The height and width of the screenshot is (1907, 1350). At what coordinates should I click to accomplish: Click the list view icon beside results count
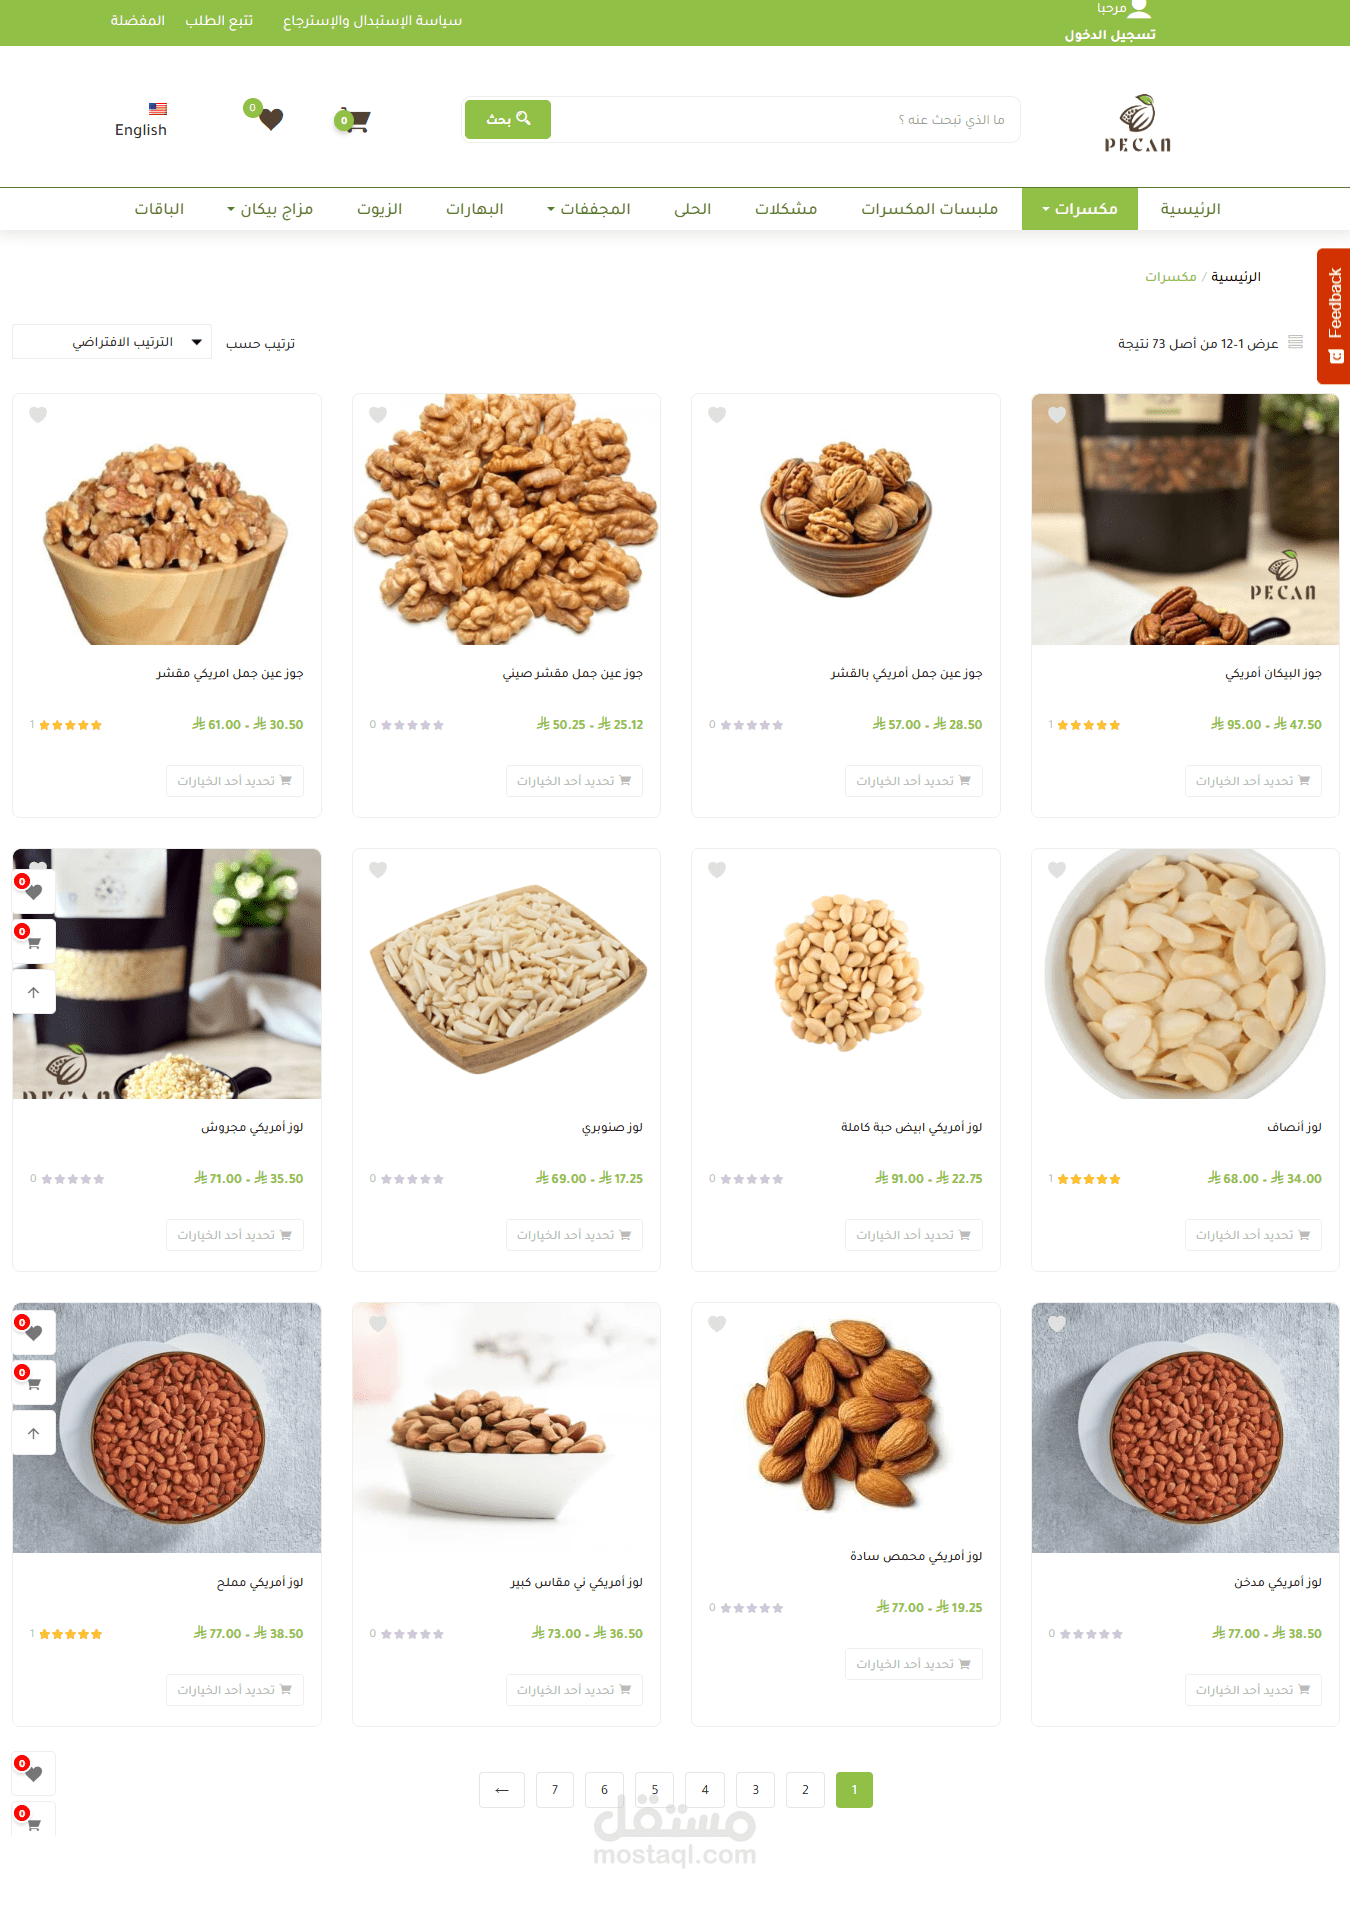1295,342
